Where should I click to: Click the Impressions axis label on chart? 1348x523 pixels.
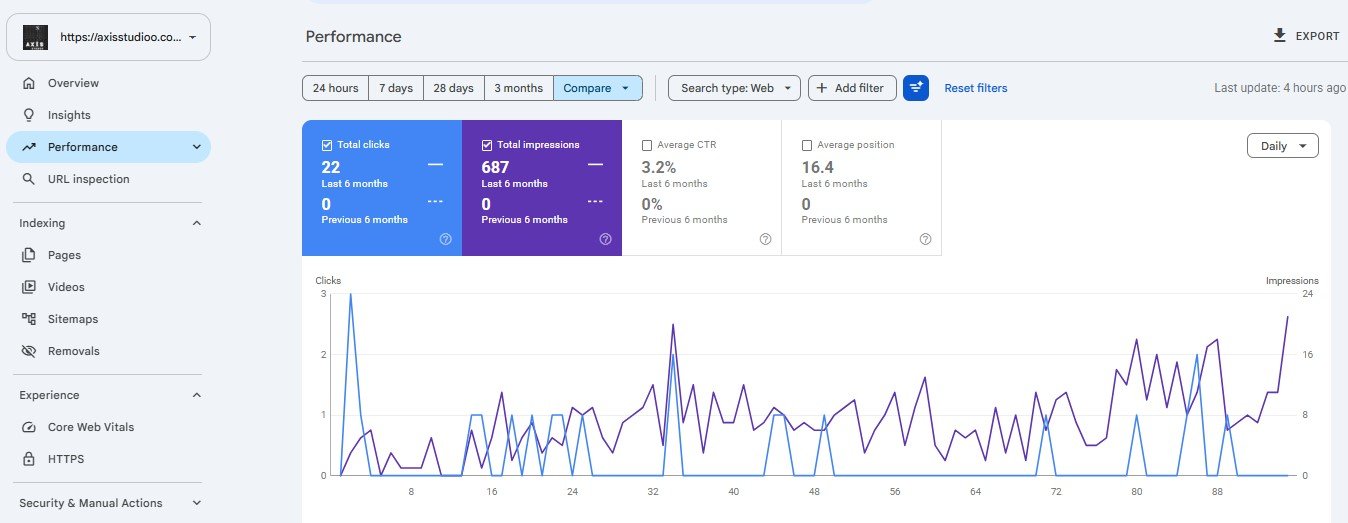tap(1292, 281)
